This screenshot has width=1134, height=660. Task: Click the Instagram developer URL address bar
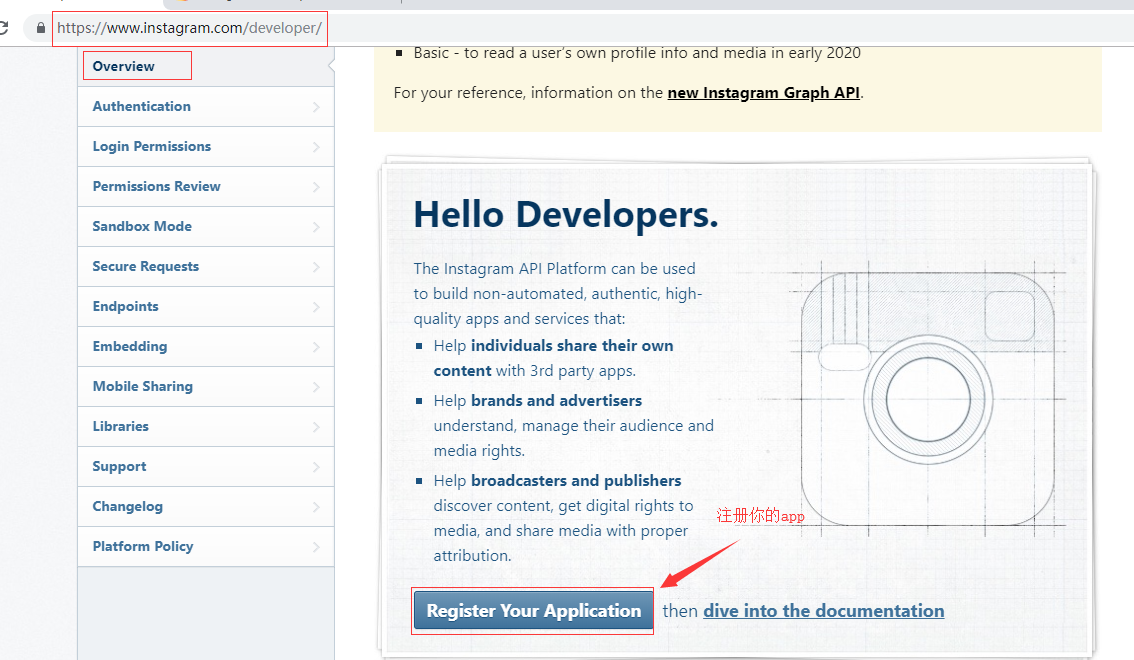pos(189,28)
